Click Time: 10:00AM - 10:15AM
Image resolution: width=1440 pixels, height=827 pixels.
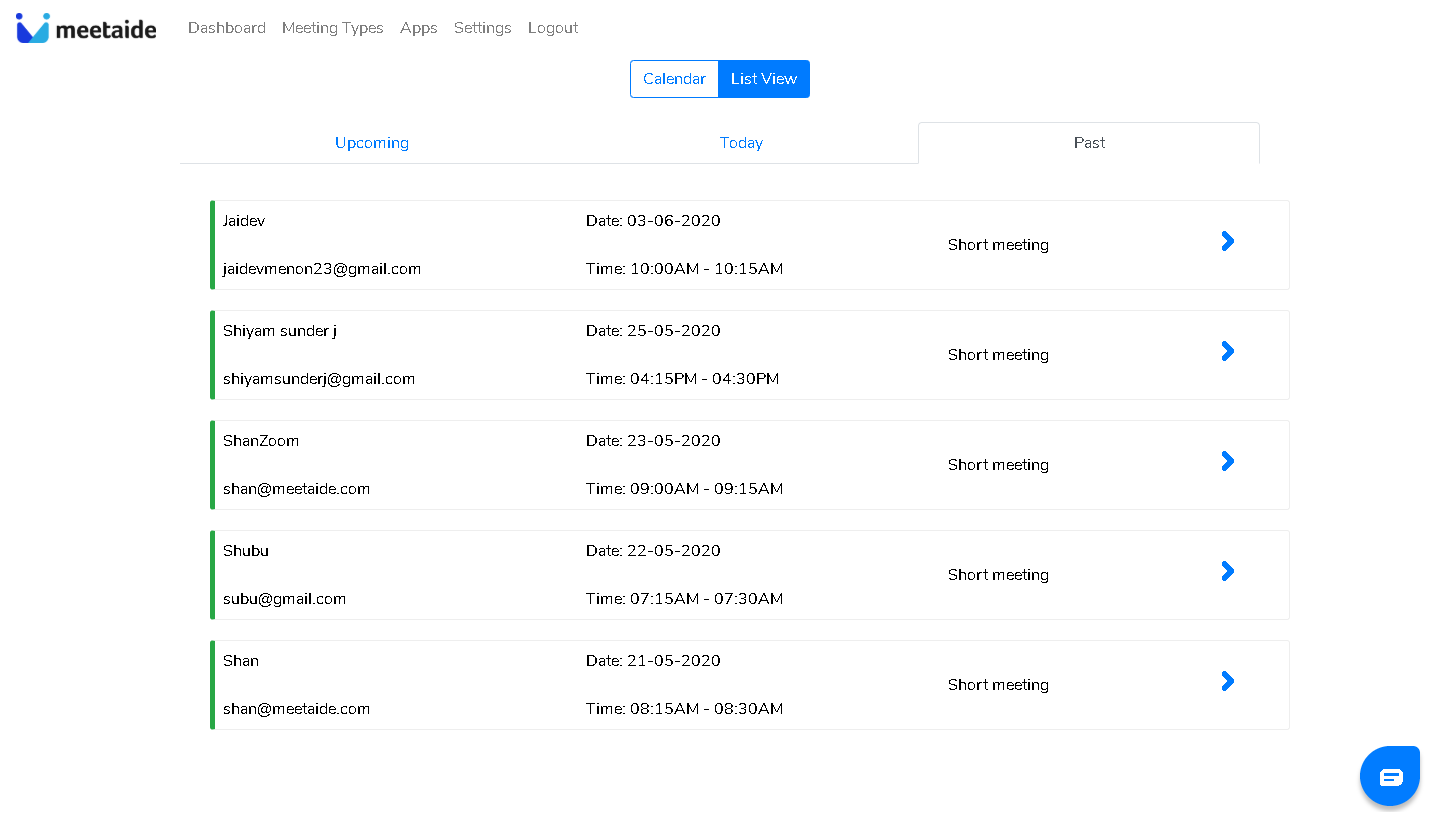(x=685, y=269)
